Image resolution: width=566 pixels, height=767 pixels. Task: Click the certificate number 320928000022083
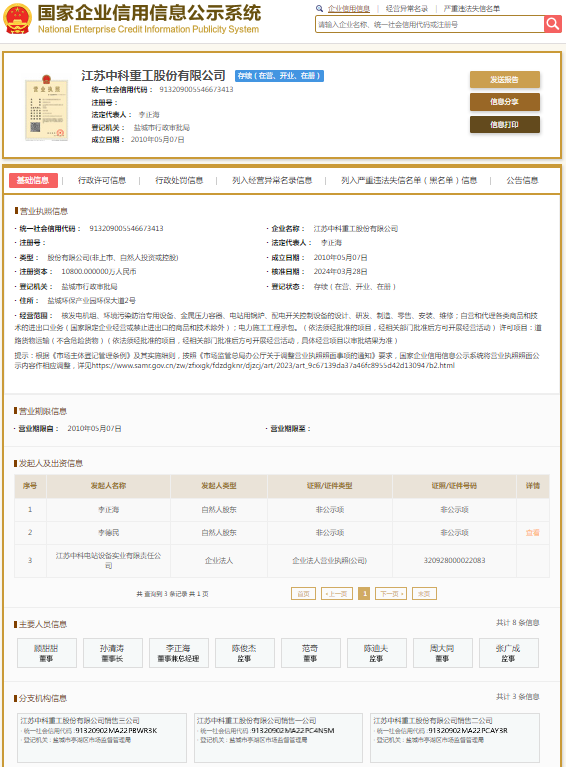(x=454, y=561)
